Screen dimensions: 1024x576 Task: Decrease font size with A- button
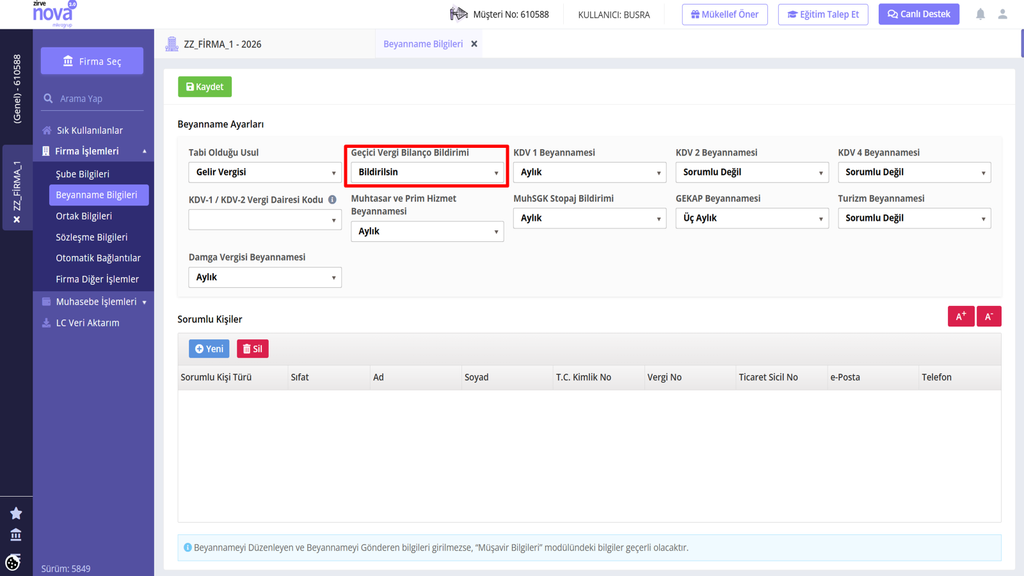989,317
